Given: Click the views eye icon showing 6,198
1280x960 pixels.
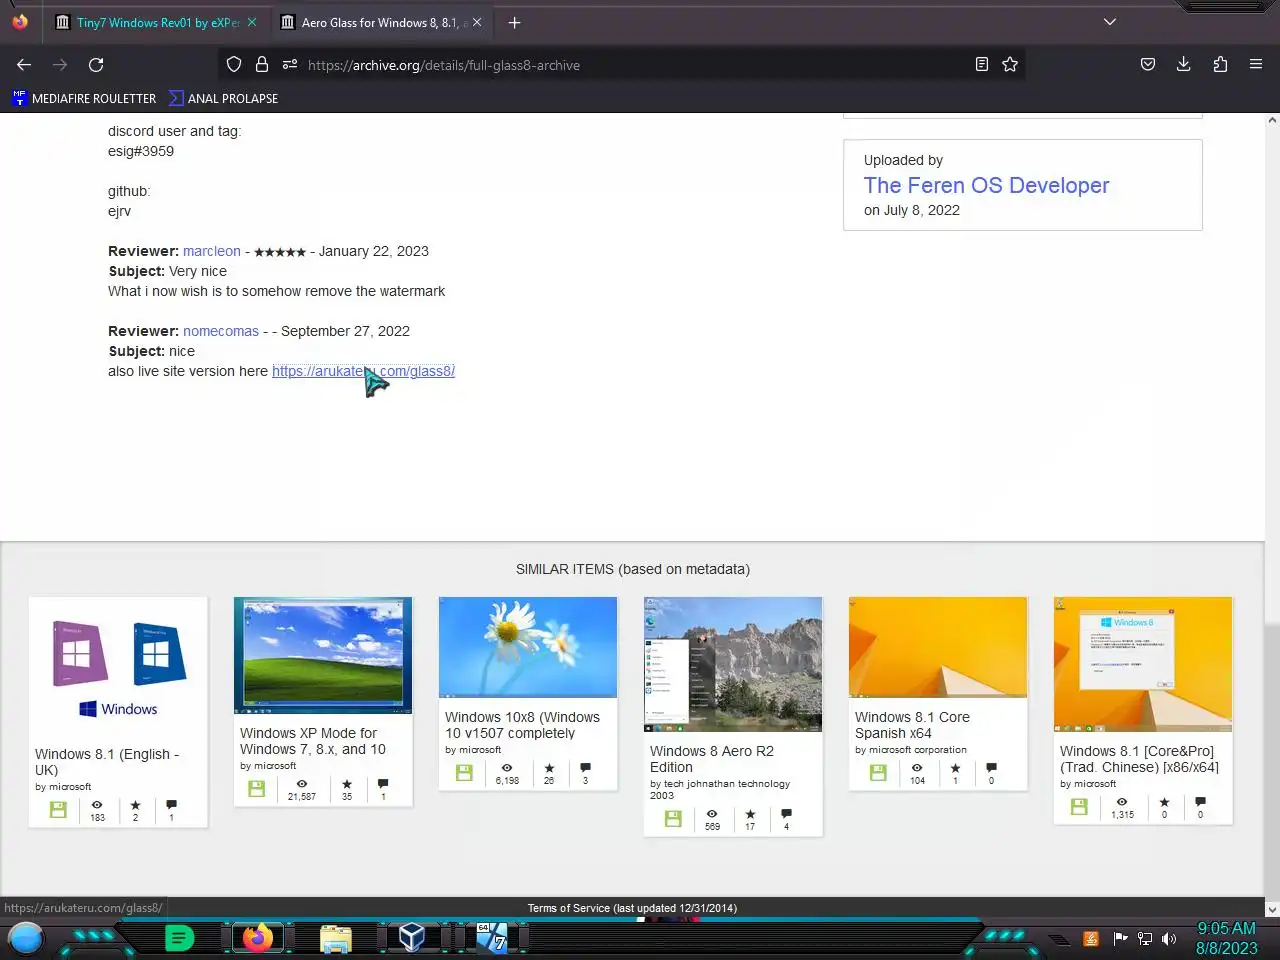Looking at the screenshot, I should [507, 768].
